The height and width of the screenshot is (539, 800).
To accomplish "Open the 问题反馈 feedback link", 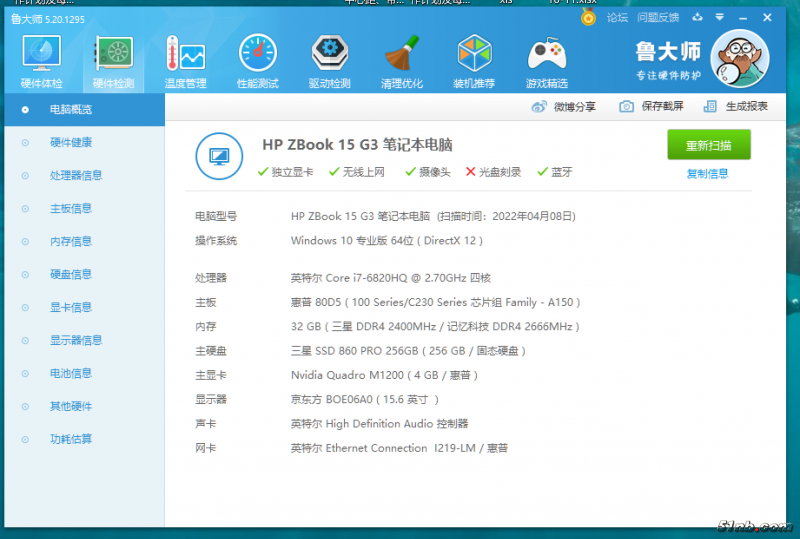I will click(657, 17).
